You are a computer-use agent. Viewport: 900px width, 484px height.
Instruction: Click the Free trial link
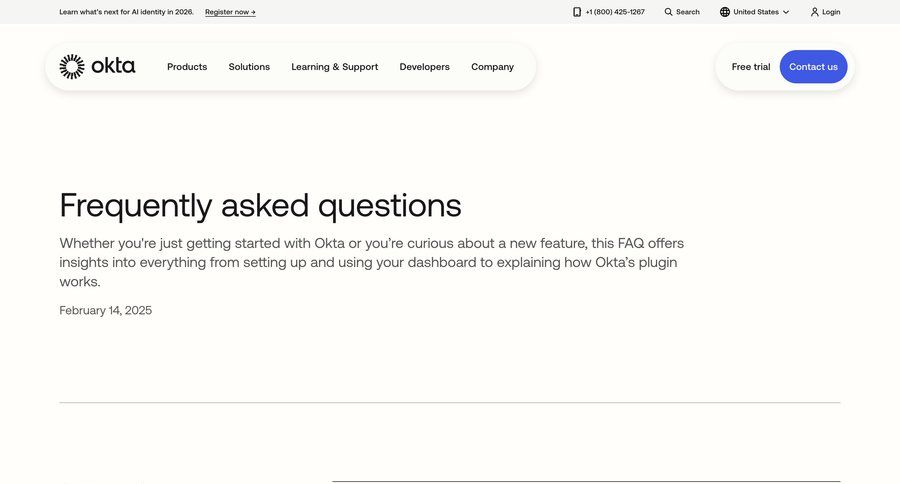[x=751, y=67]
